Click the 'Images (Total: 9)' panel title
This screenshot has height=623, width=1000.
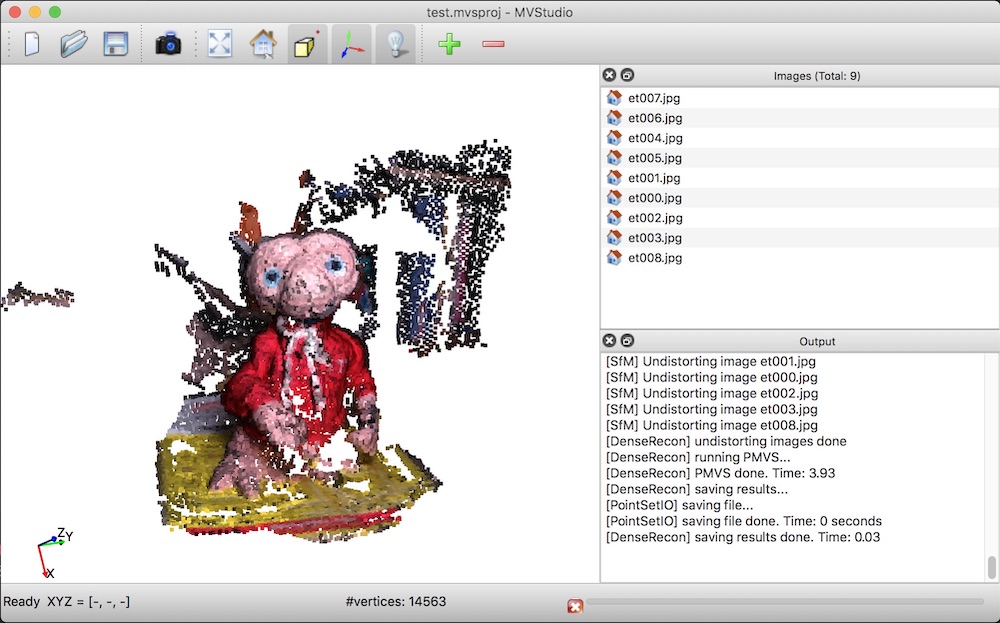817,76
